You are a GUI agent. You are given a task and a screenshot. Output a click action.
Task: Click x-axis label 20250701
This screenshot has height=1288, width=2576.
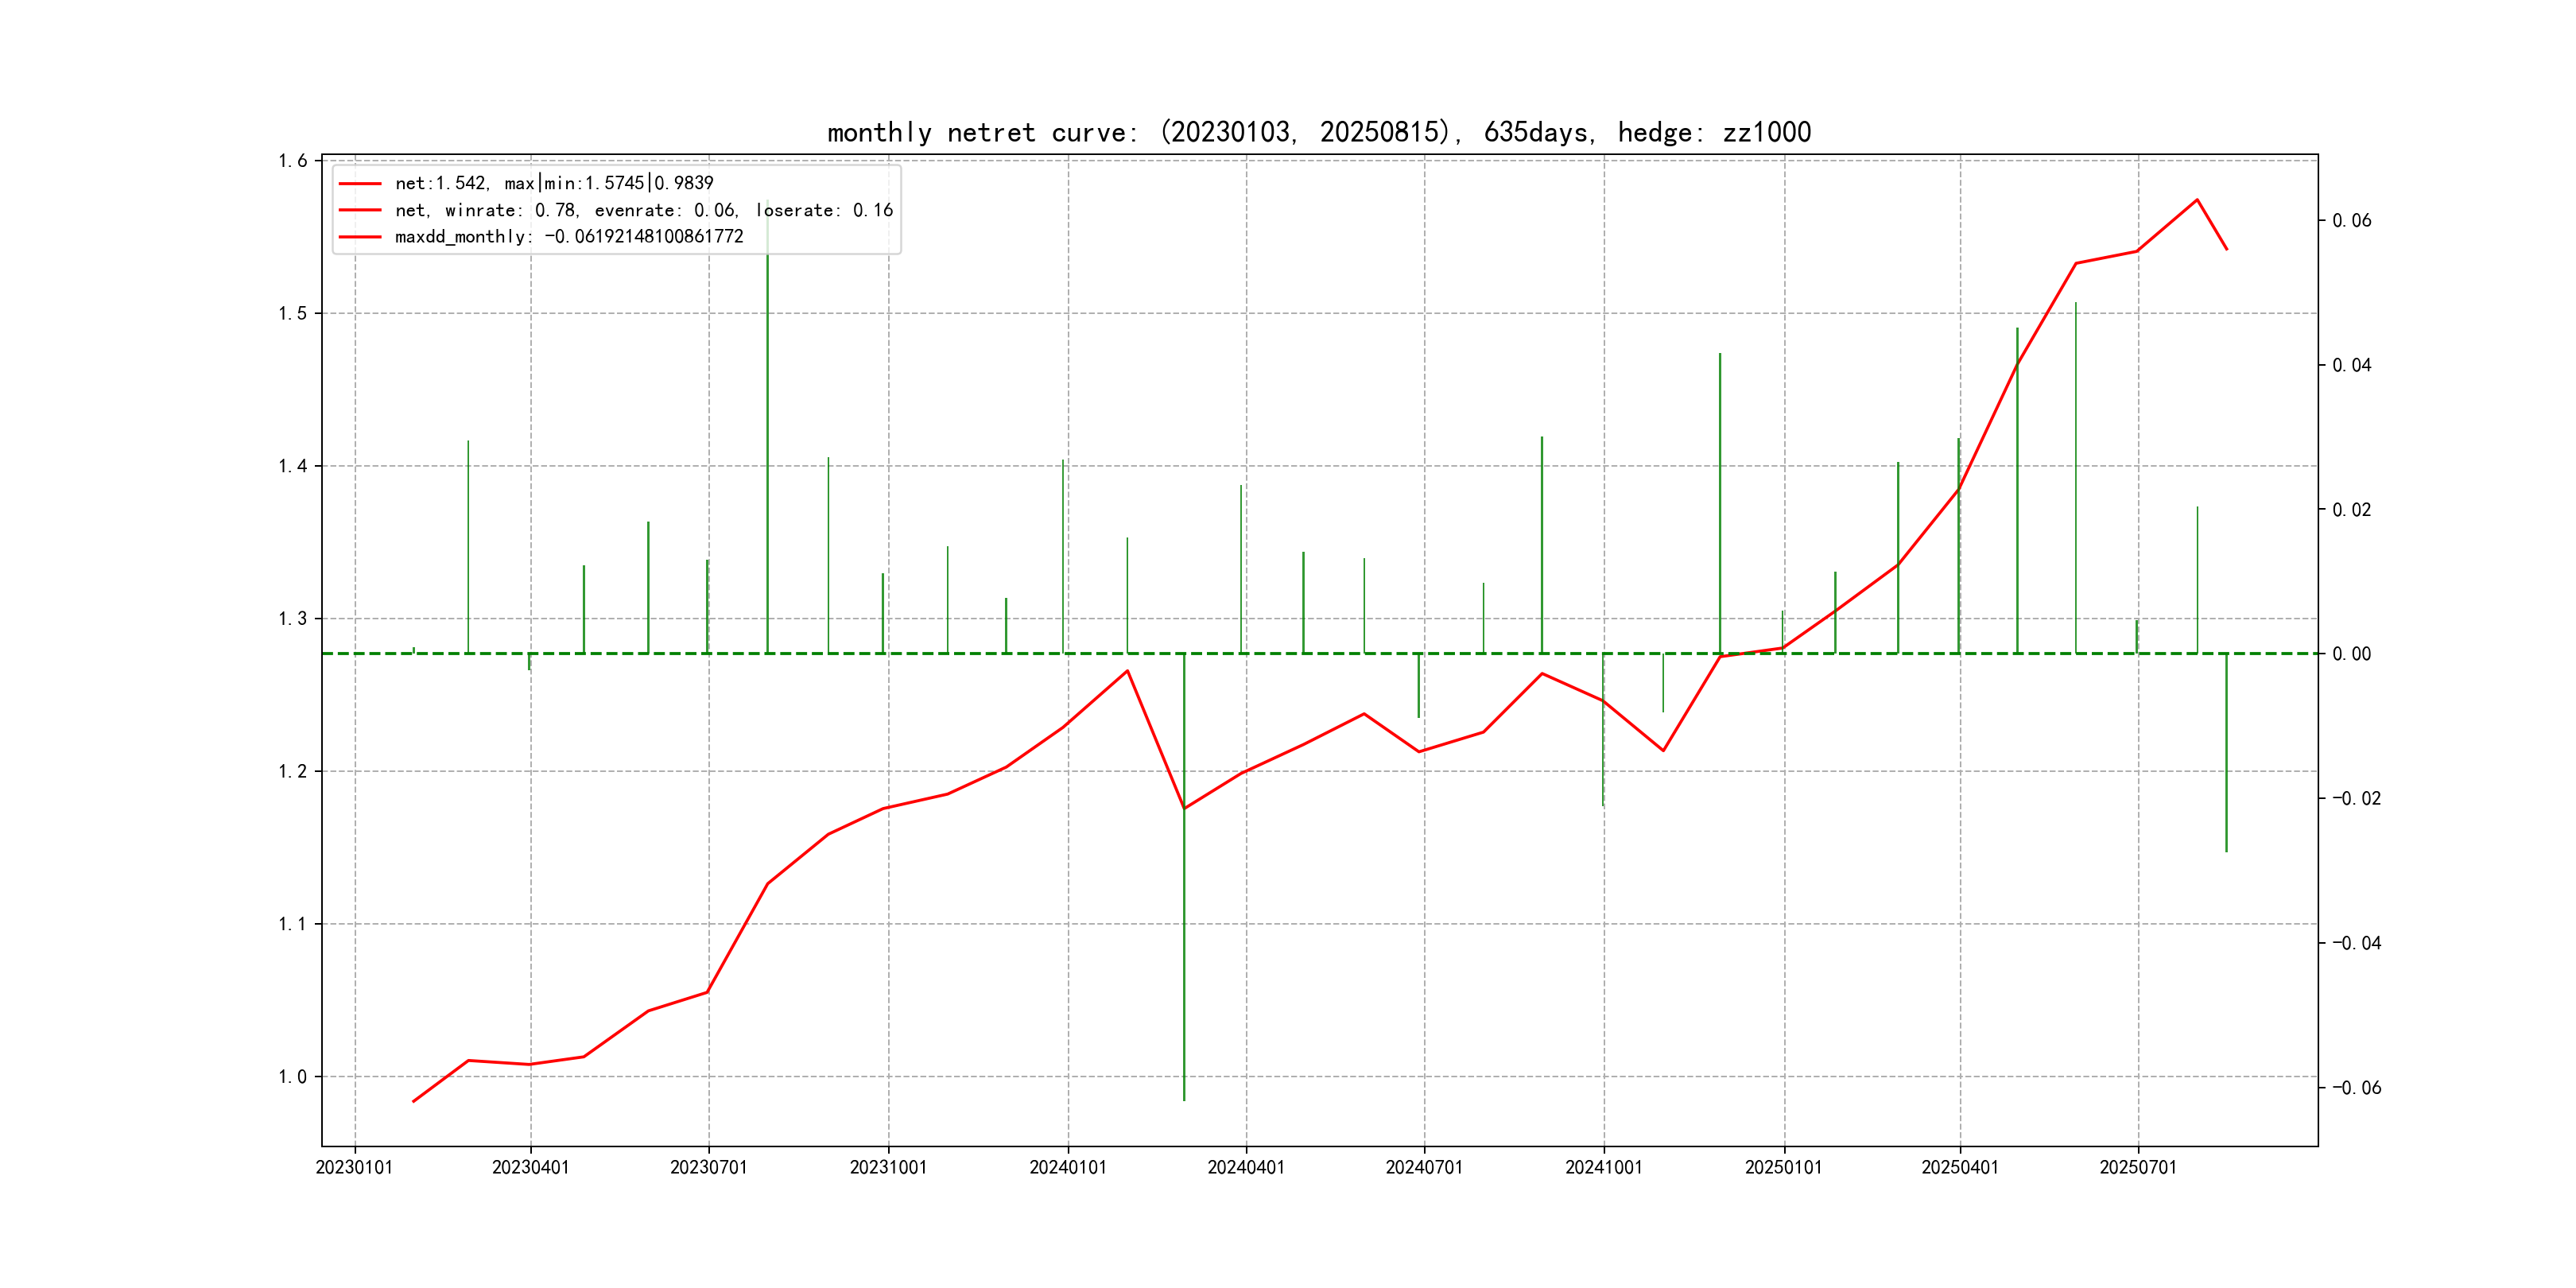click(2137, 1167)
